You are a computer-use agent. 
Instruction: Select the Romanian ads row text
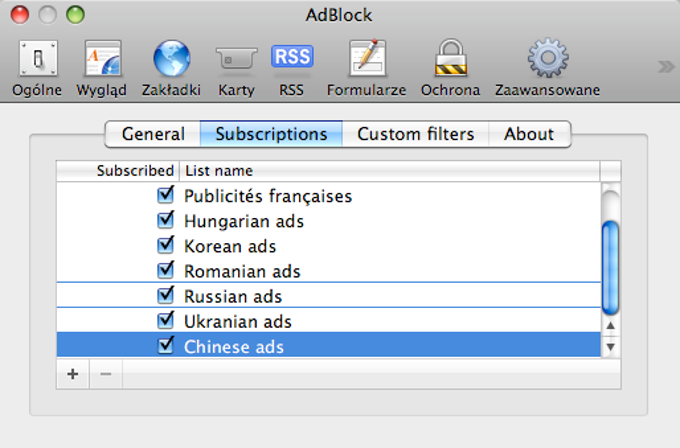pyautogui.click(x=242, y=271)
